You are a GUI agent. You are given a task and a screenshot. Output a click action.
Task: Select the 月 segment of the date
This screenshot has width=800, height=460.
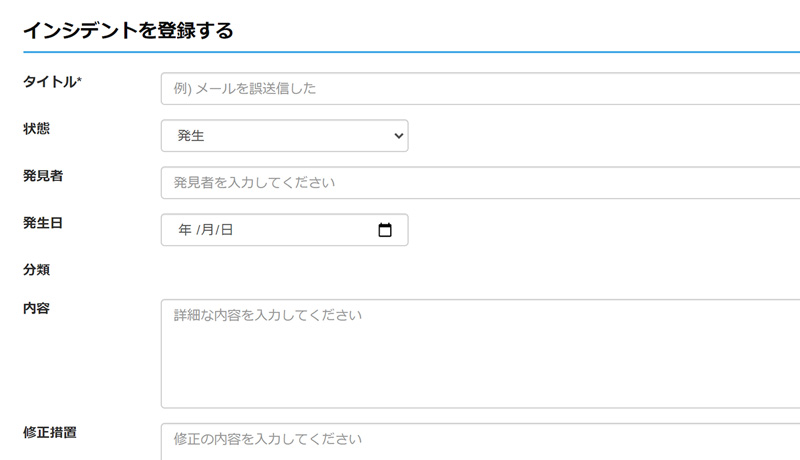coord(207,230)
